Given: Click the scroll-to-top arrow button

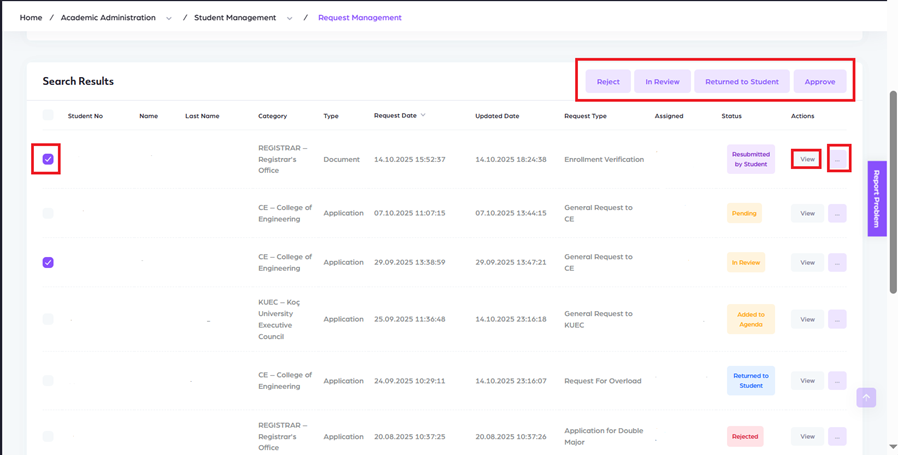Looking at the screenshot, I should pyautogui.click(x=866, y=397).
